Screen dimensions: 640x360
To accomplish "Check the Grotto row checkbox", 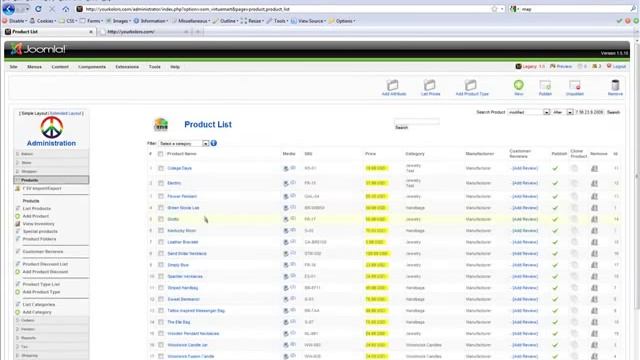I will click(161, 219).
